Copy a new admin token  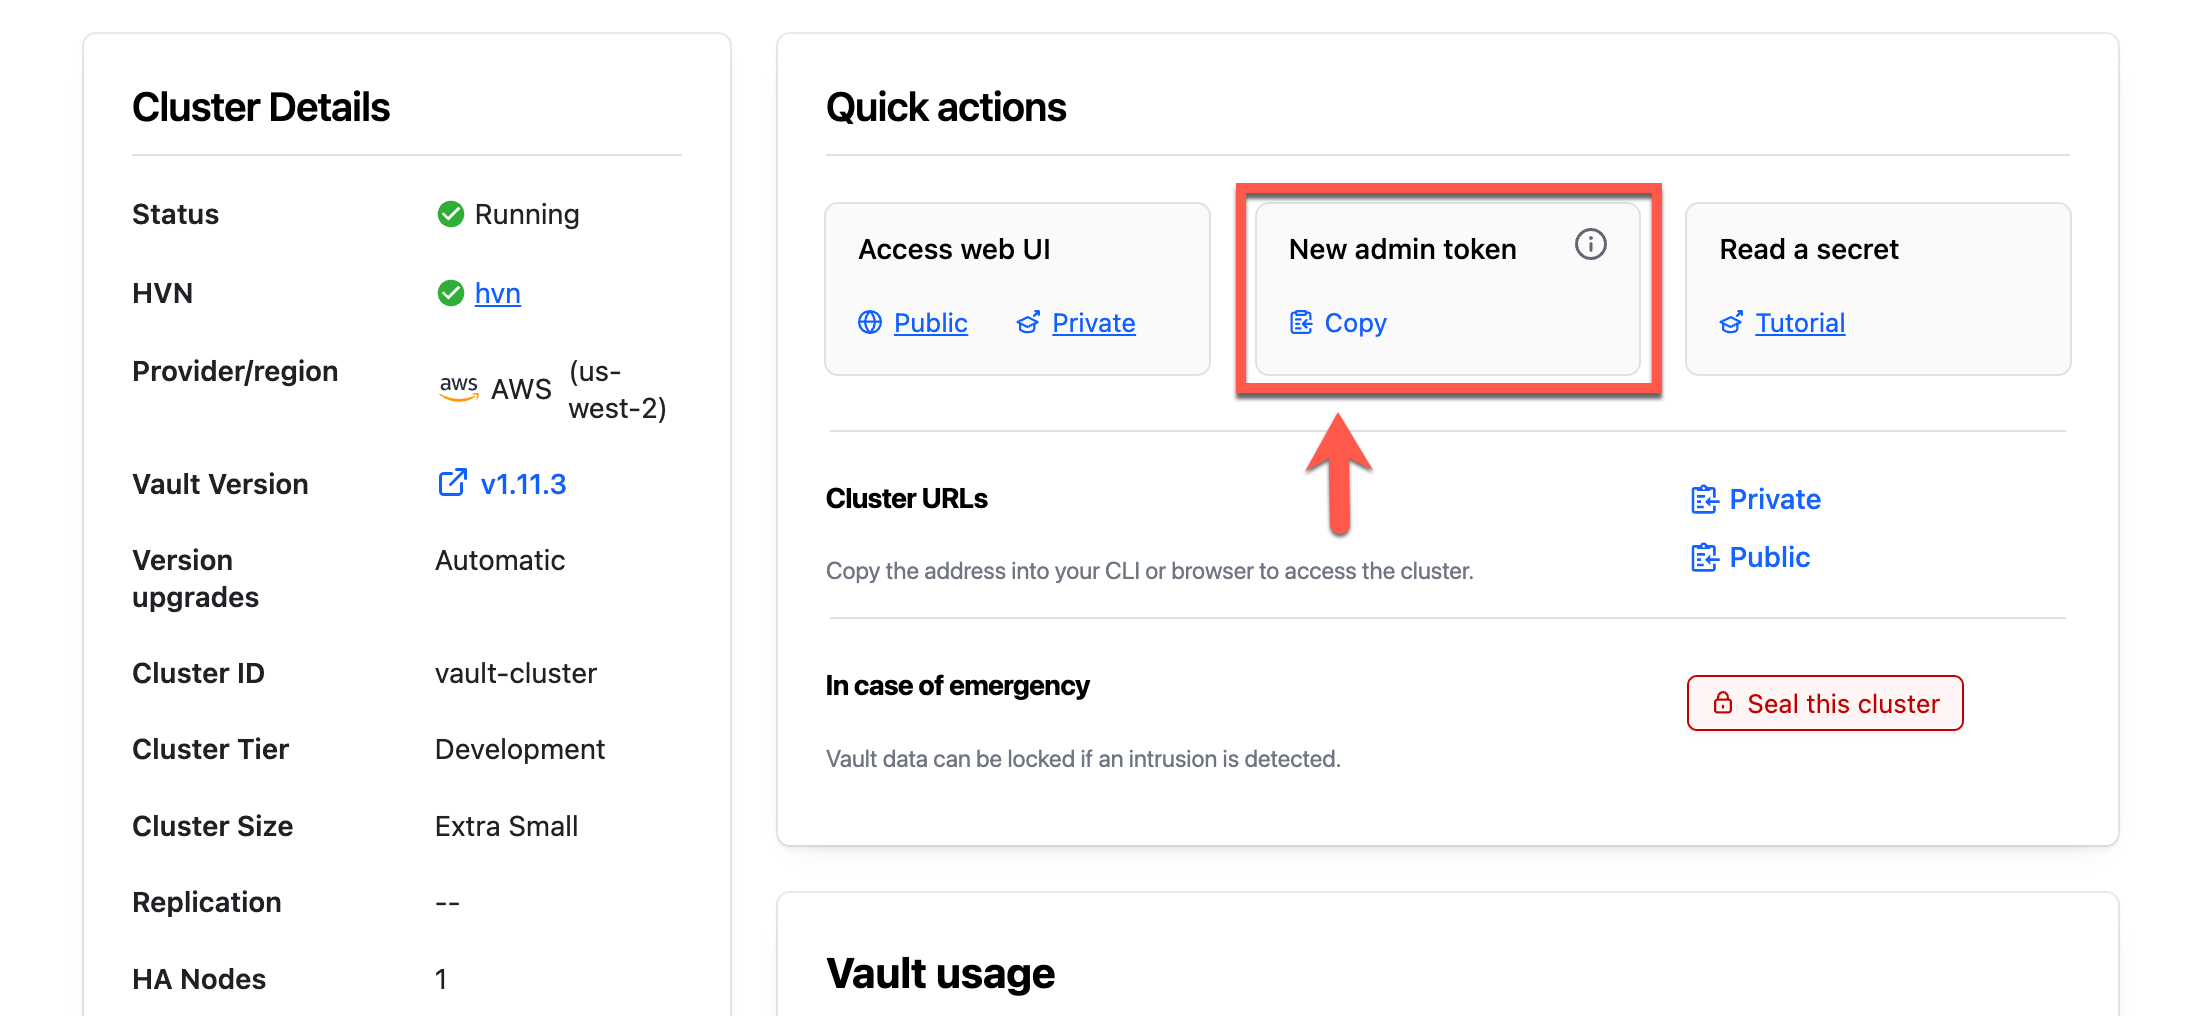pyautogui.click(x=1356, y=322)
